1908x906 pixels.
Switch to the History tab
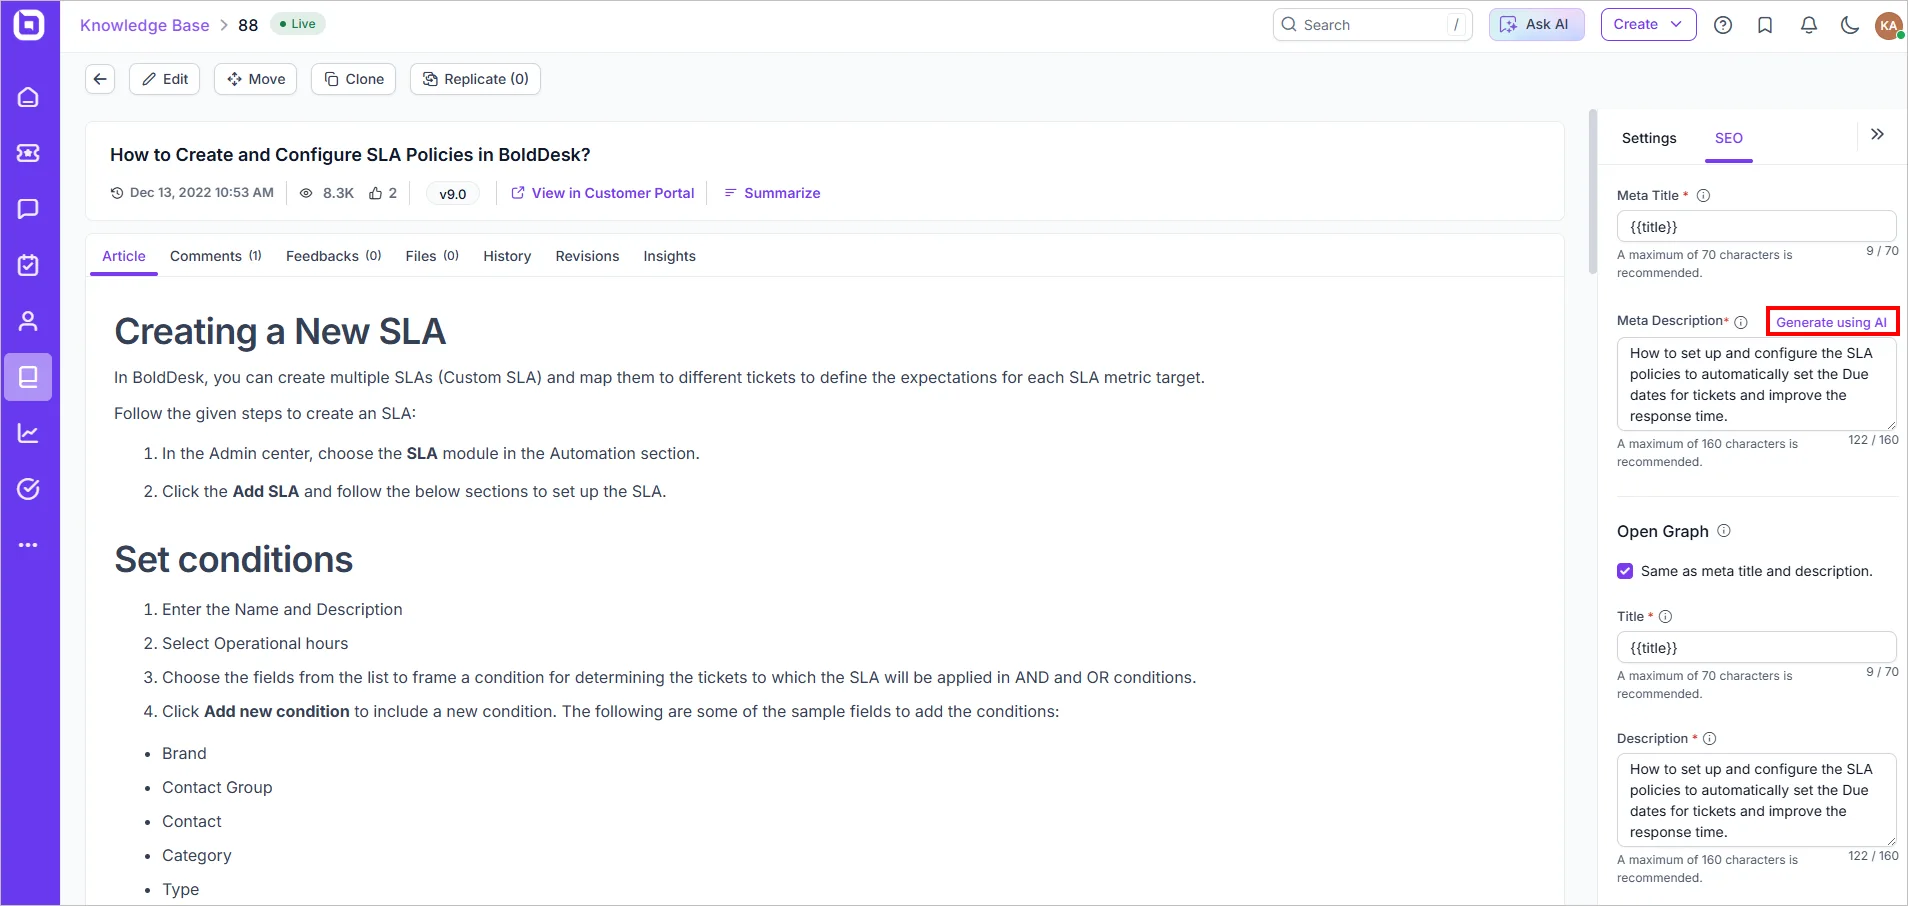coord(507,256)
